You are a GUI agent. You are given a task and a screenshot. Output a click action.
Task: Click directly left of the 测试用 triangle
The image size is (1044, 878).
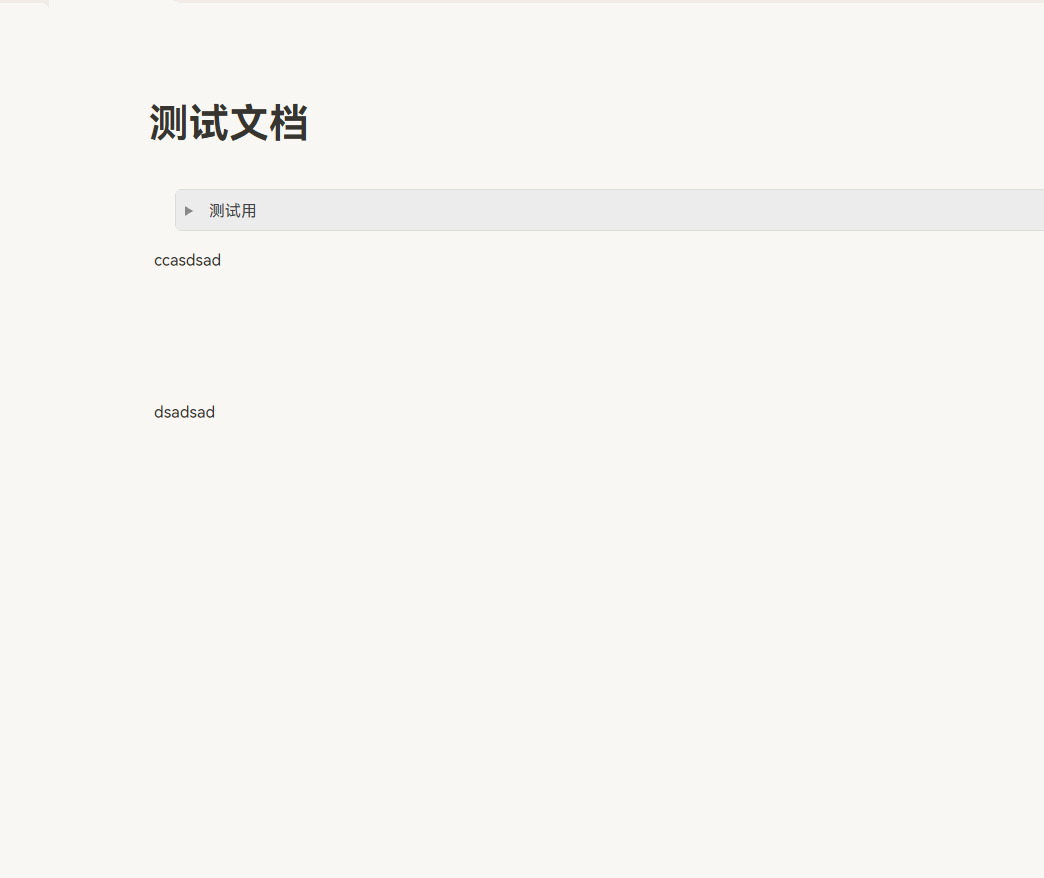[178, 210]
